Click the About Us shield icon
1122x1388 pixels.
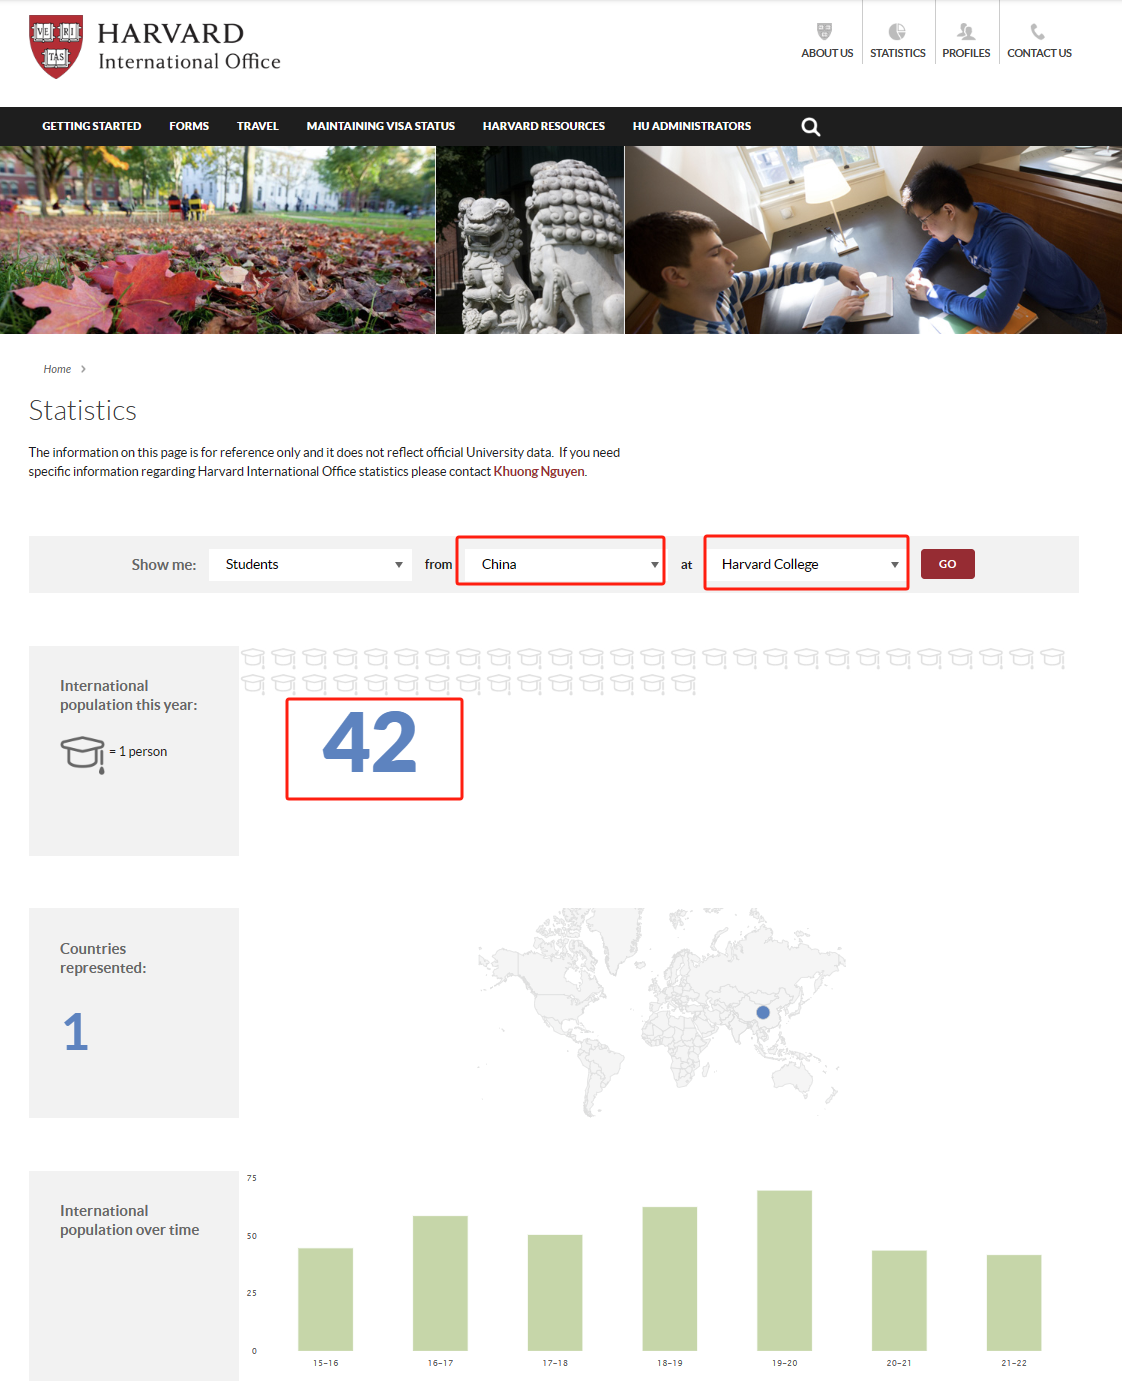pos(824,31)
